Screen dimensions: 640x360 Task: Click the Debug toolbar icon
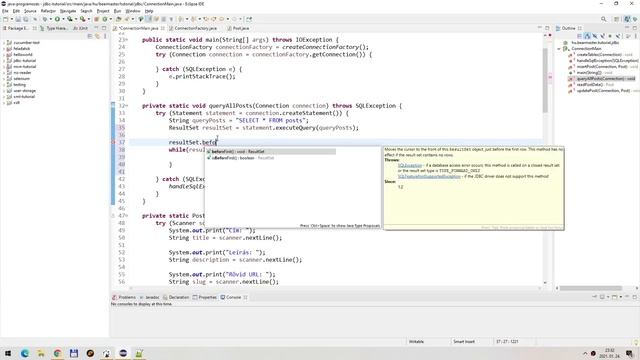[45, 19]
